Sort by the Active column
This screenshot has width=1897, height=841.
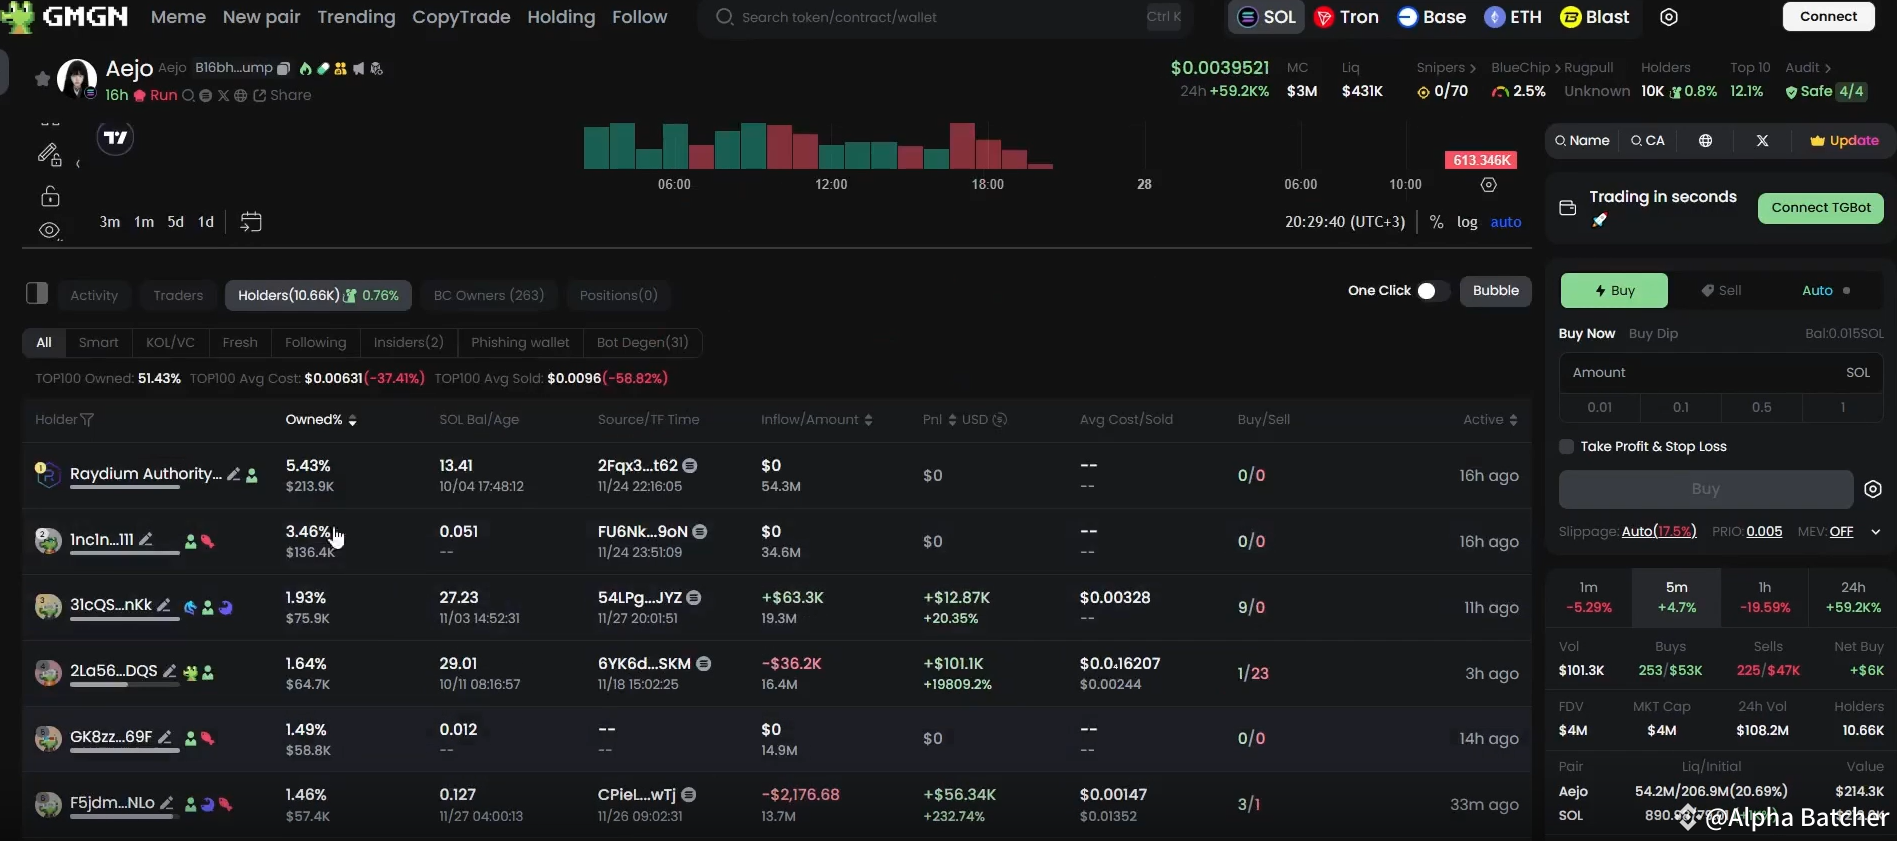coord(1490,420)
